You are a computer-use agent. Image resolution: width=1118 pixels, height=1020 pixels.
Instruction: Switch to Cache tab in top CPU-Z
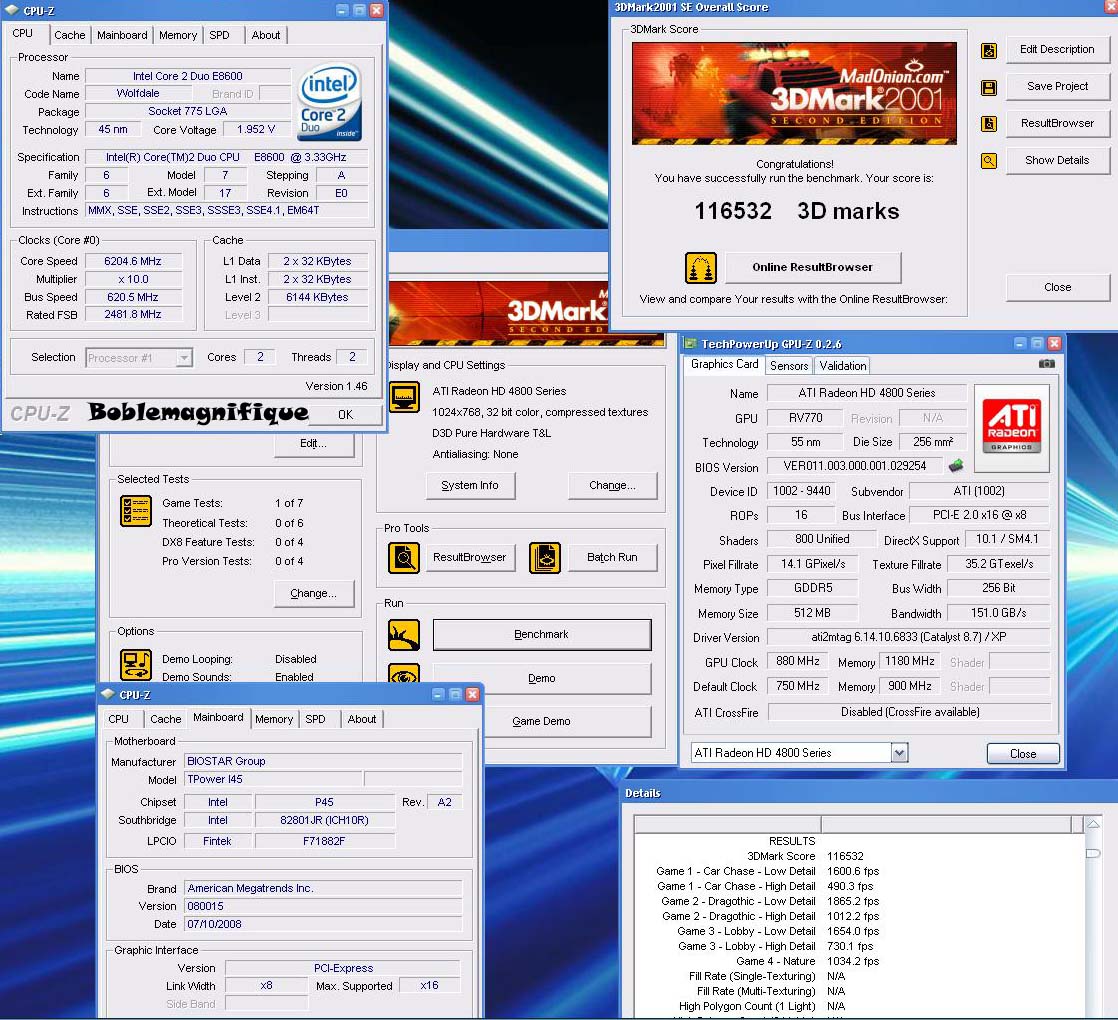click(69, 35)
